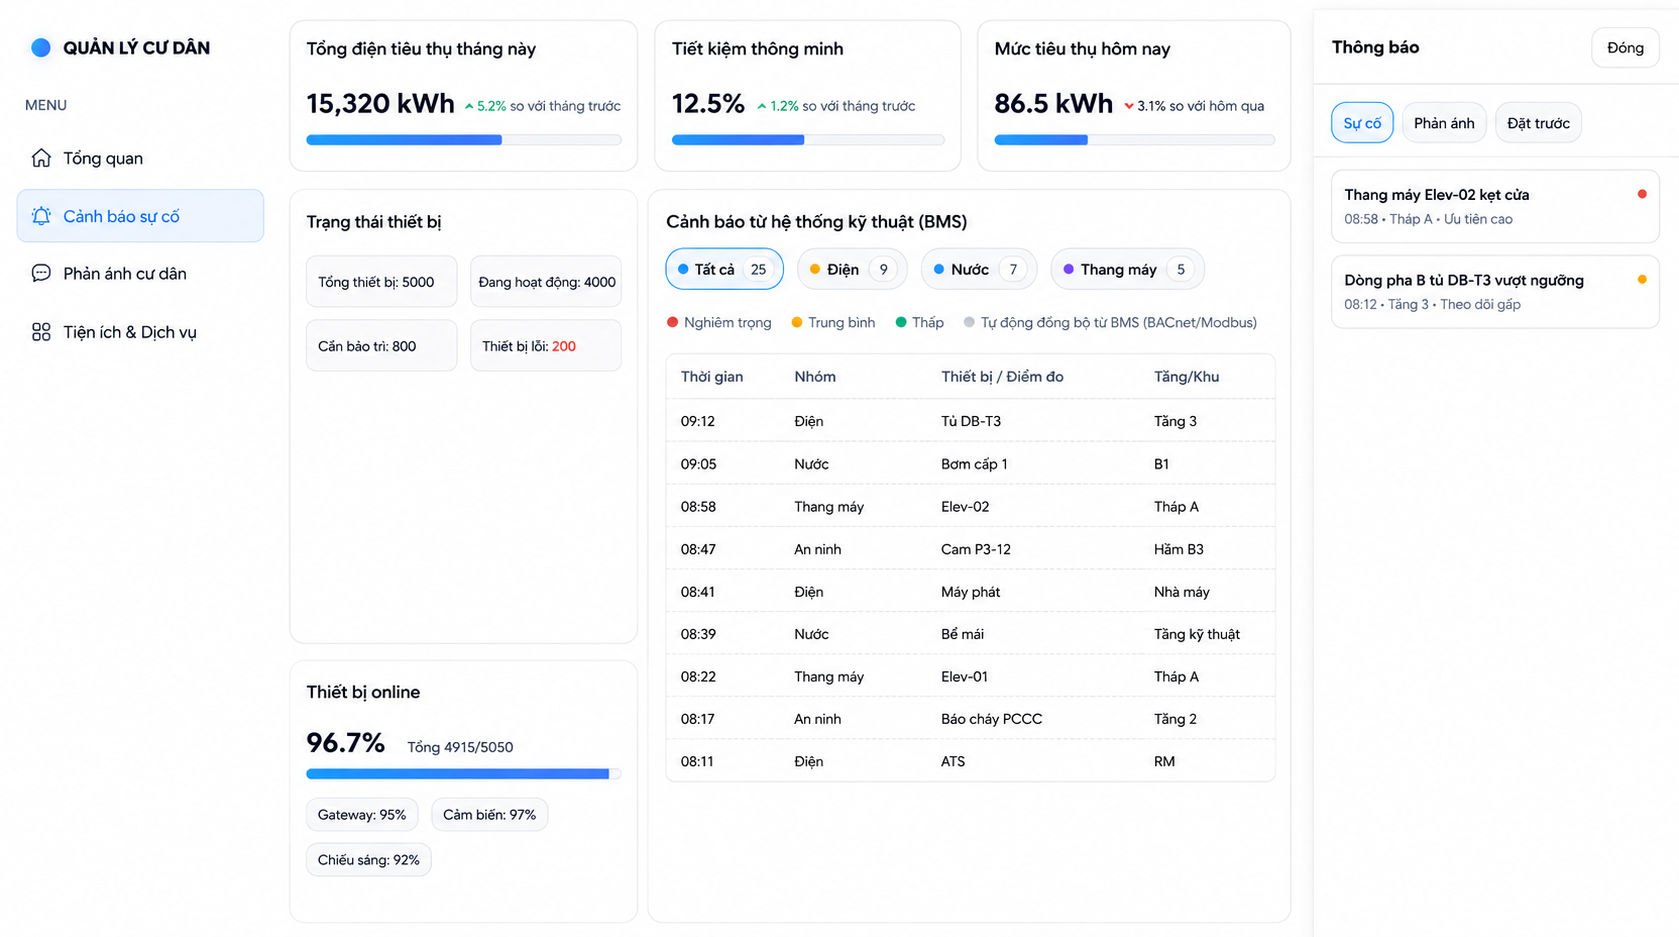Click the Thiết bị online progress bar

(x=464, y=774)
